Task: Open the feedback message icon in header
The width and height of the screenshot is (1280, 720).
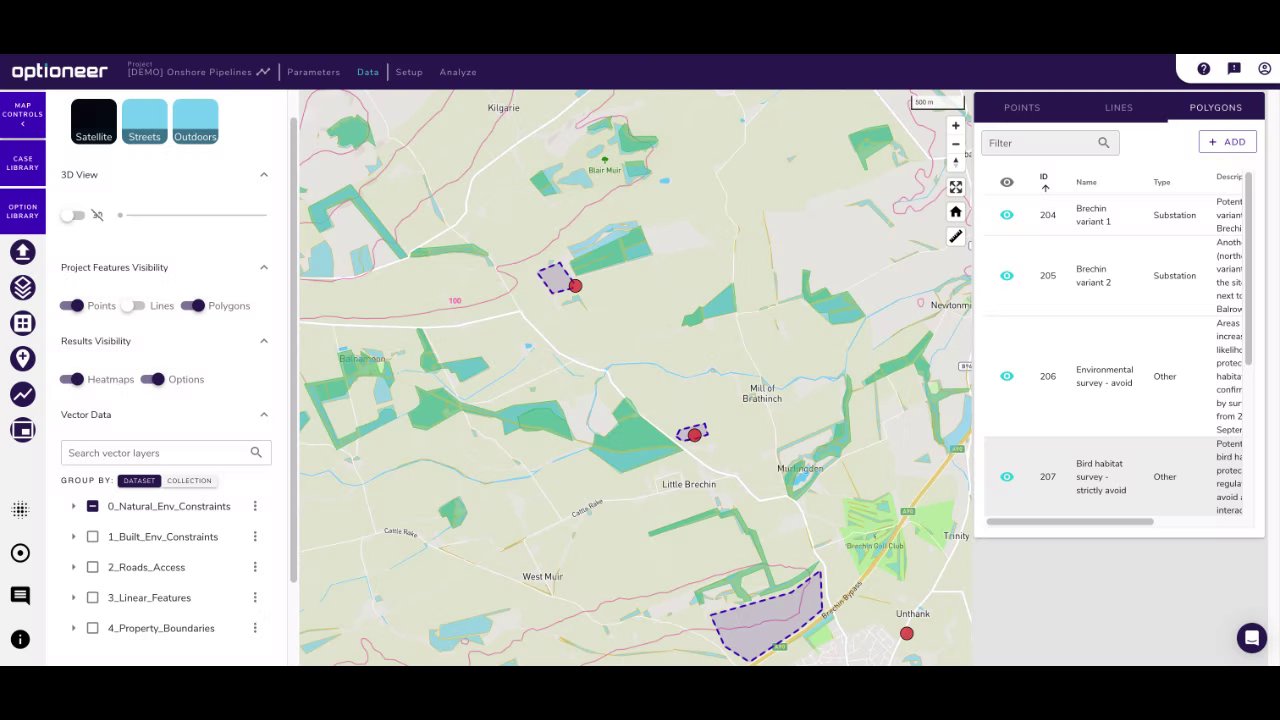Action: (1234, 69)
